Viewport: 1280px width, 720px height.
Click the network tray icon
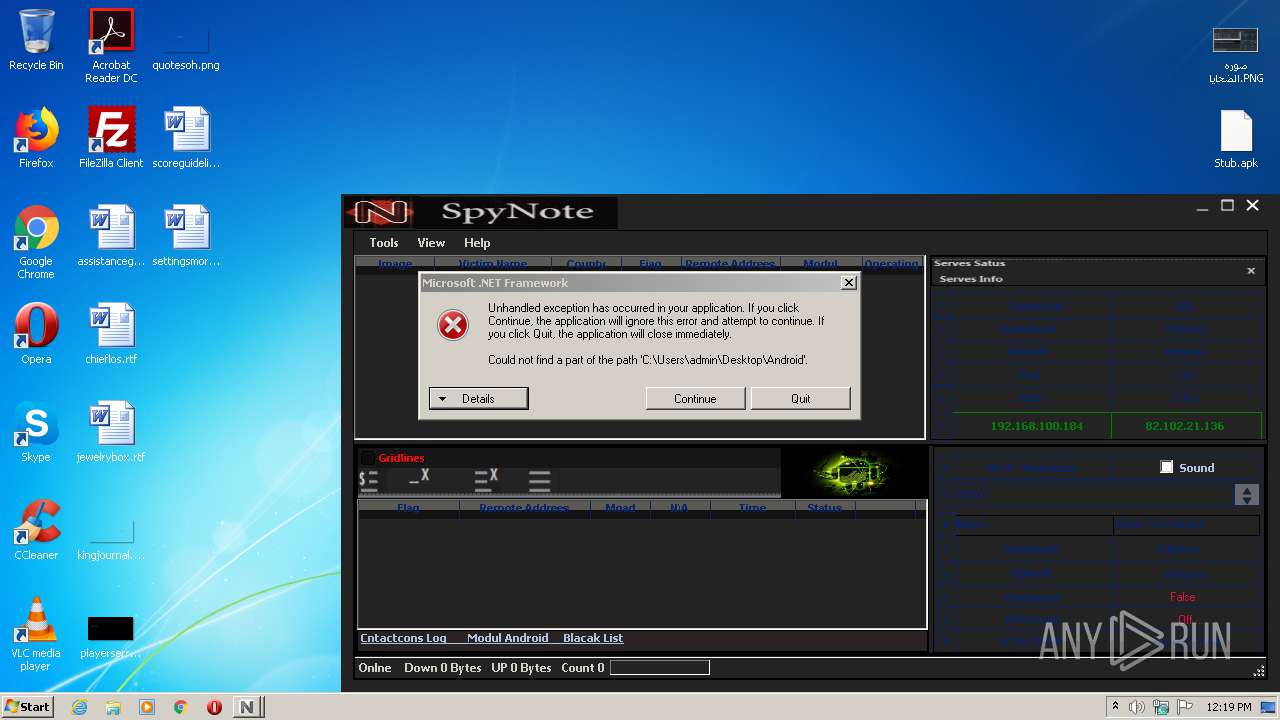pos(1160,707)
